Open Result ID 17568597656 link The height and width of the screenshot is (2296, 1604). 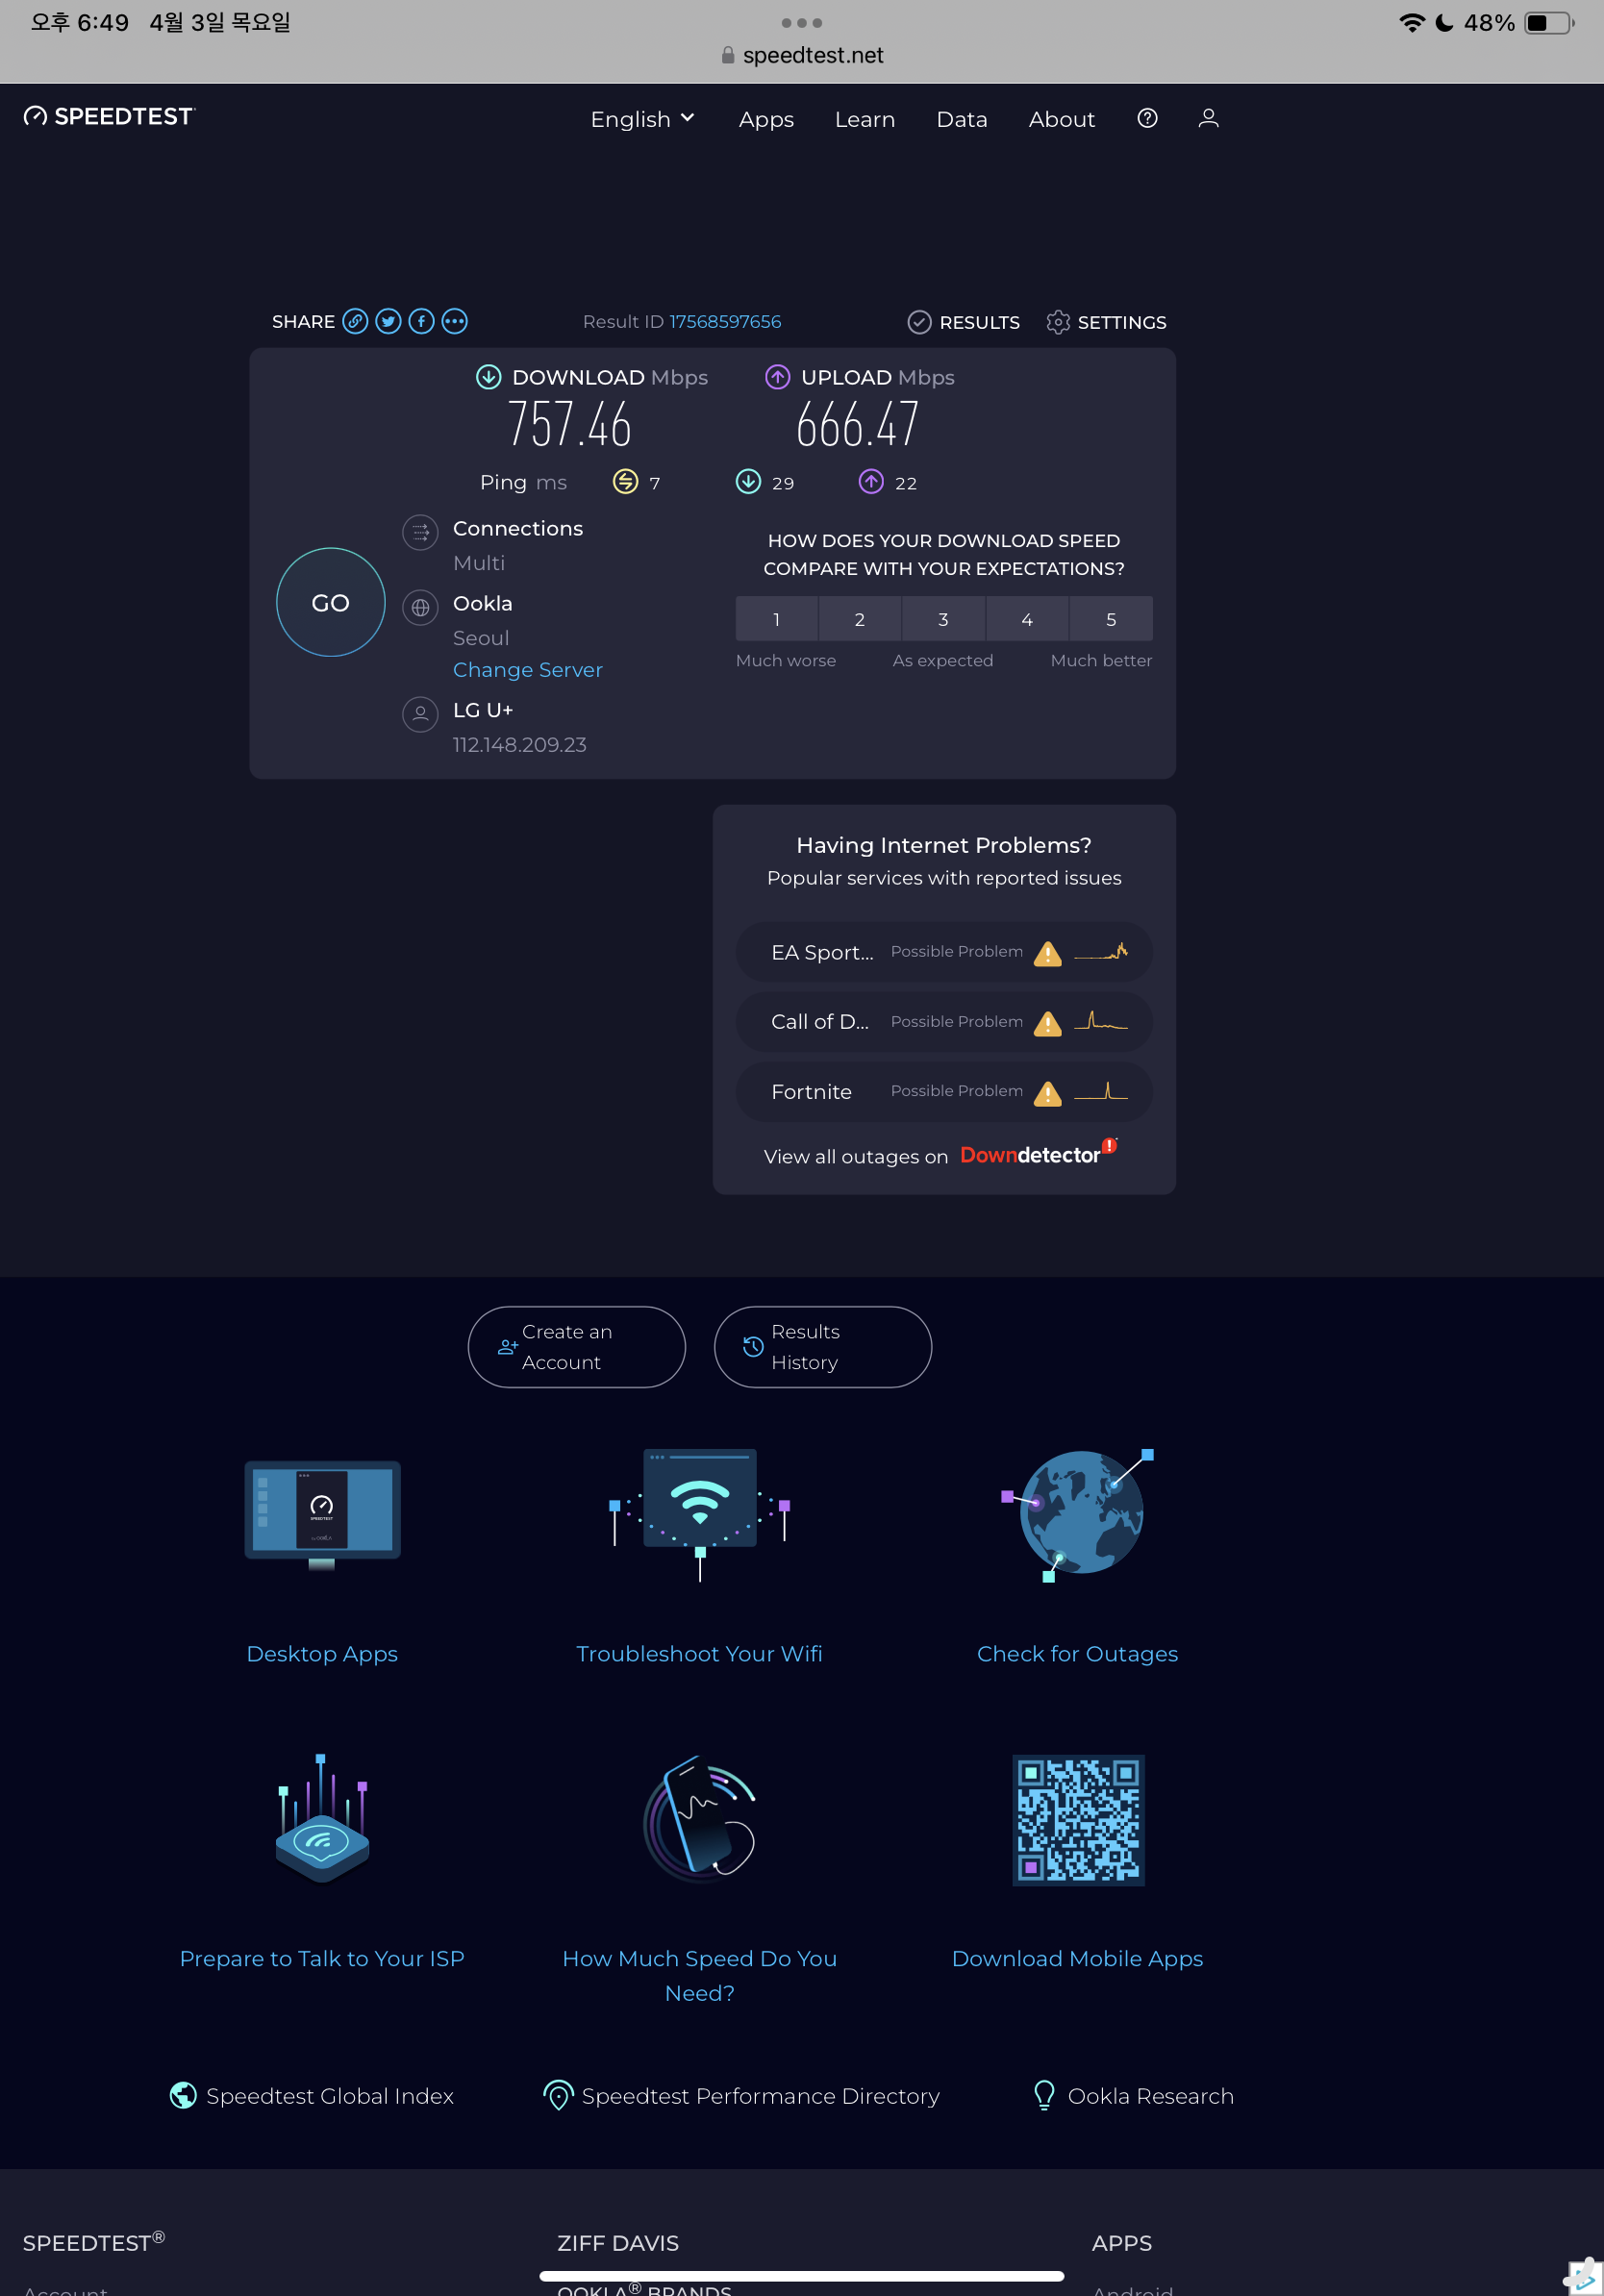click(x=725, y=321)
